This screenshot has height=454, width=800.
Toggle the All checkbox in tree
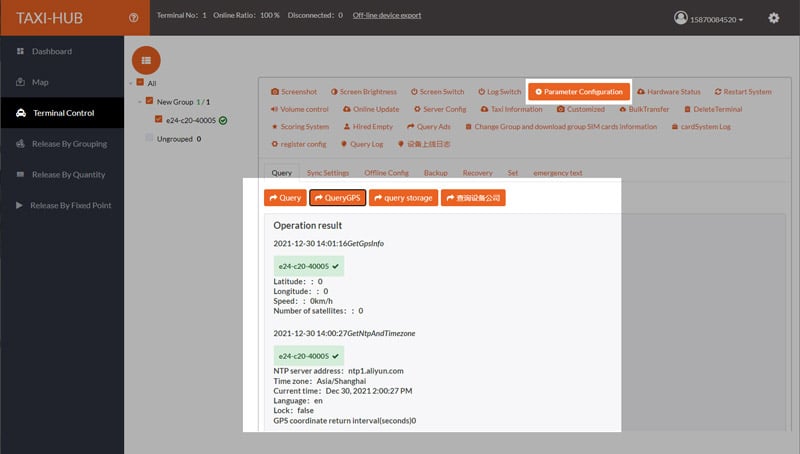click(x=140, y=82)
